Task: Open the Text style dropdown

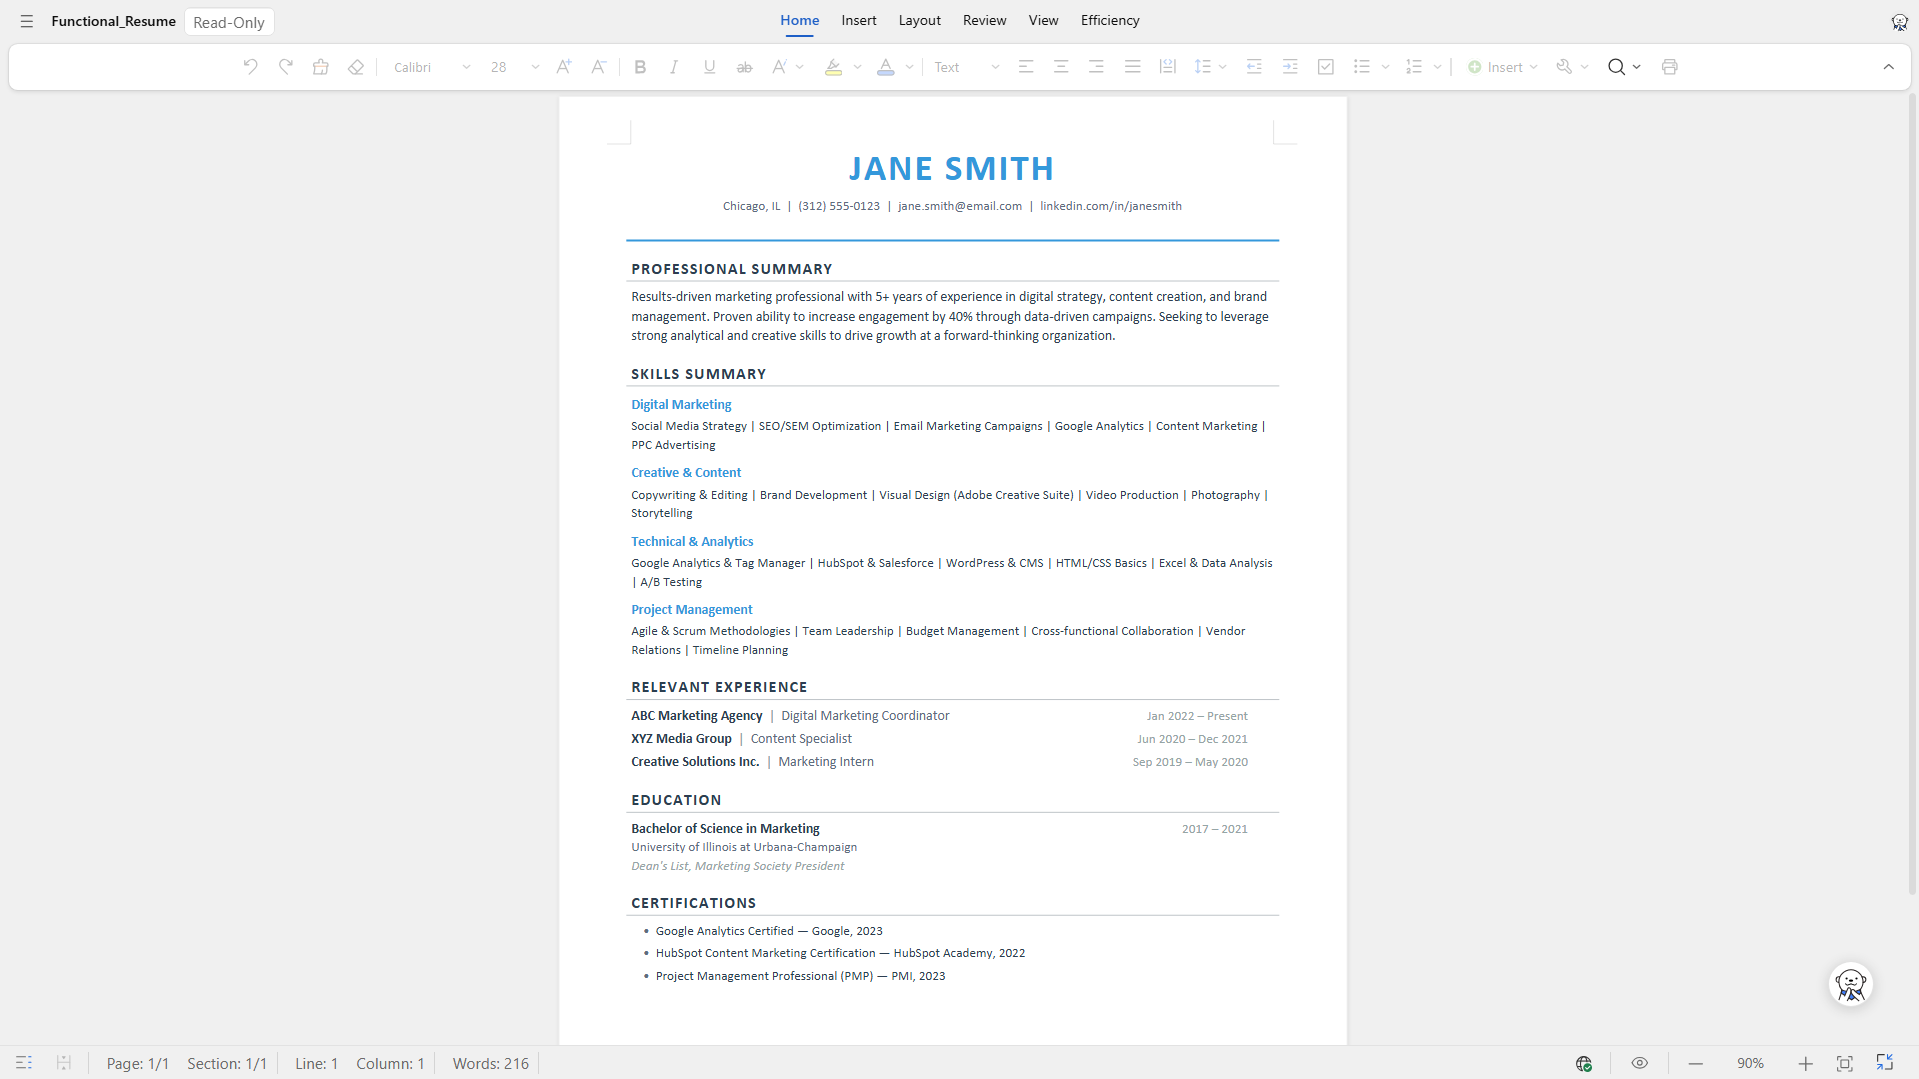Action: (966, 67)
